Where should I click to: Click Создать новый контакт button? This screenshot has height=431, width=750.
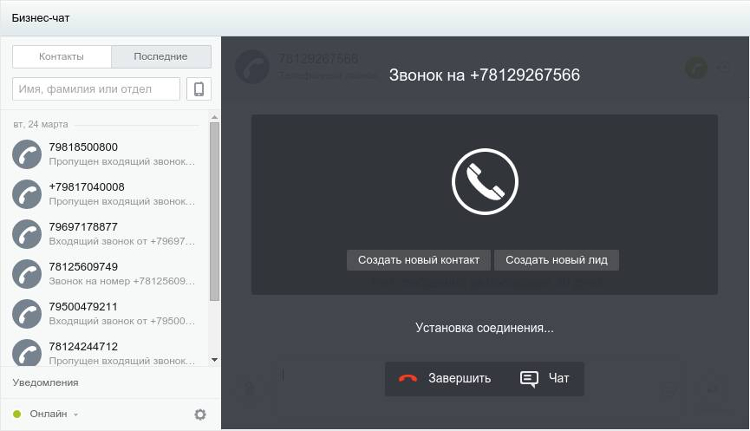(x=419, y=260)
